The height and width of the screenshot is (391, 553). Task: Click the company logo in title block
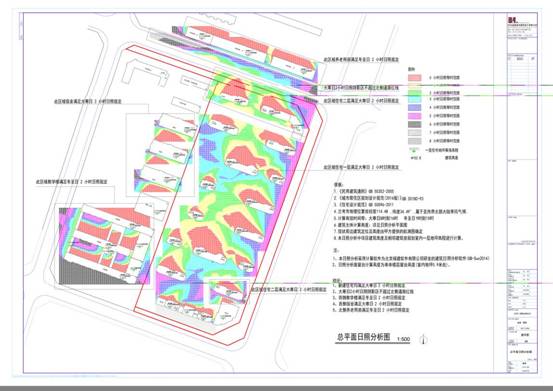[512, 21]
